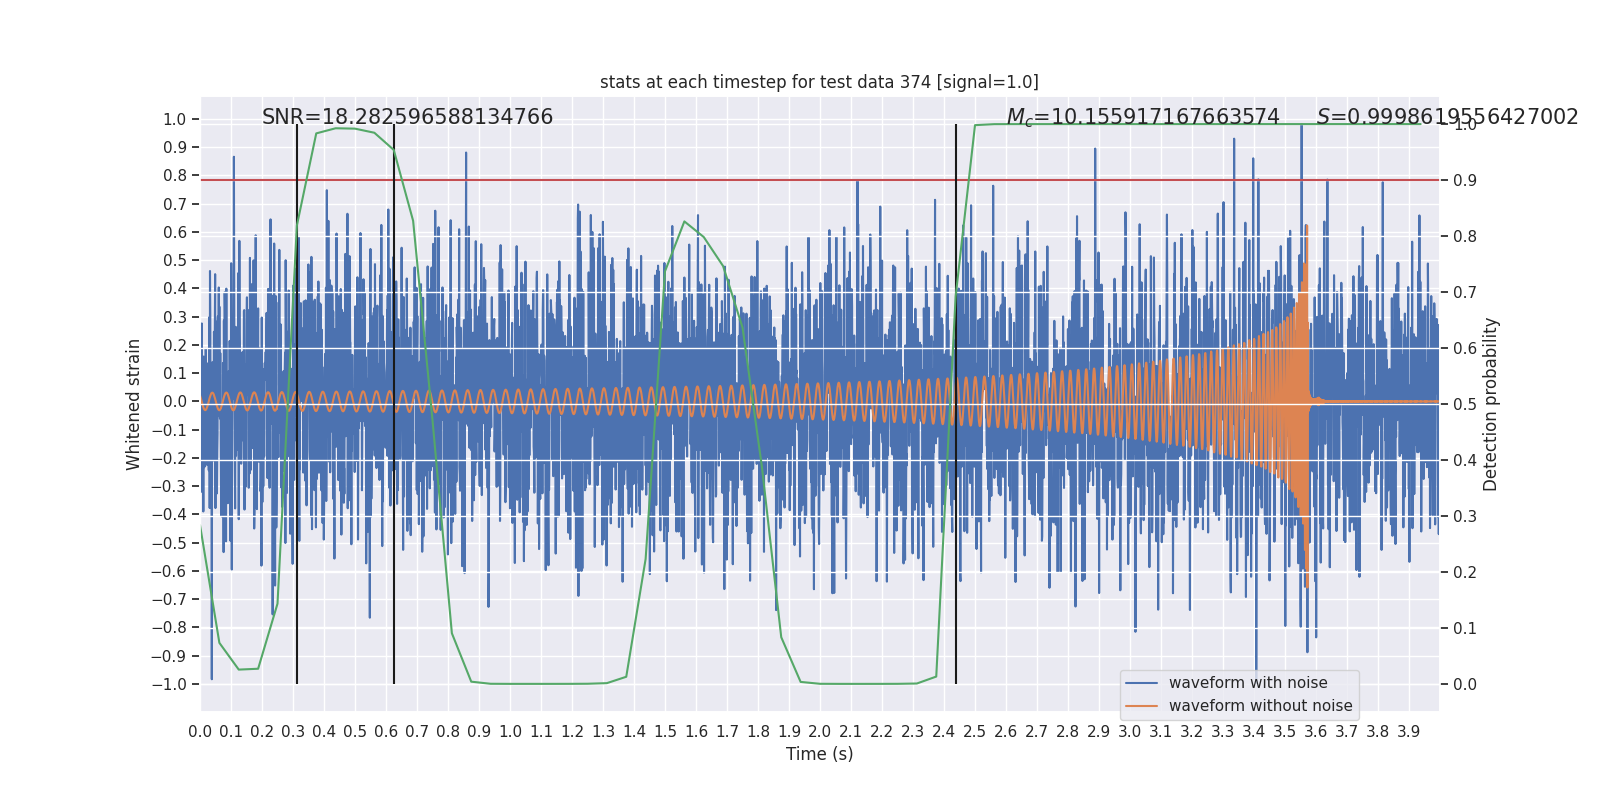Click the 'Whitened strain' axis label

pos(134,404)
